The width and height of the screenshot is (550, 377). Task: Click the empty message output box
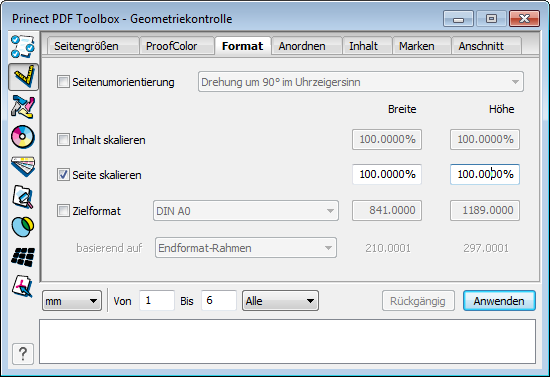pyautogui.click(x=287, y=341)
